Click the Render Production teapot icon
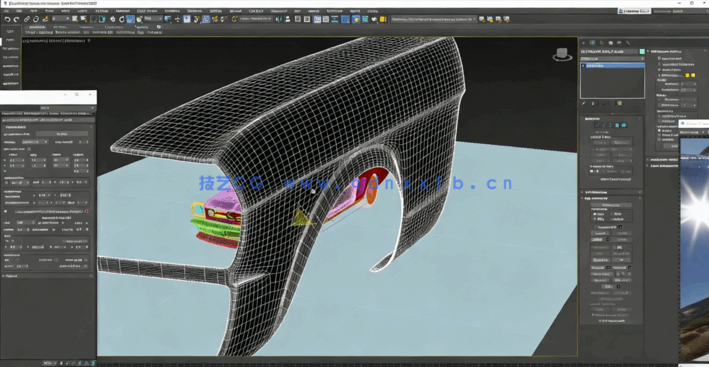Viewport: 709px width, 367px height. coord(374,19)
